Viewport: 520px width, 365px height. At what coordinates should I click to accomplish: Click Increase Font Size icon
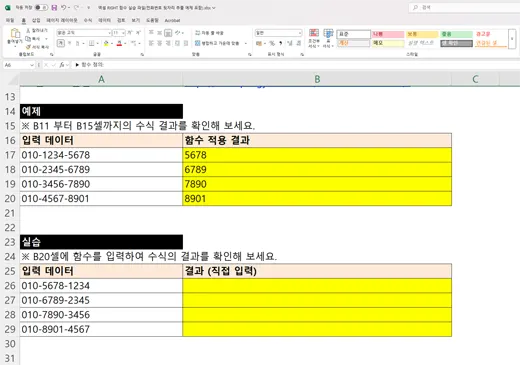click(130, 33)
